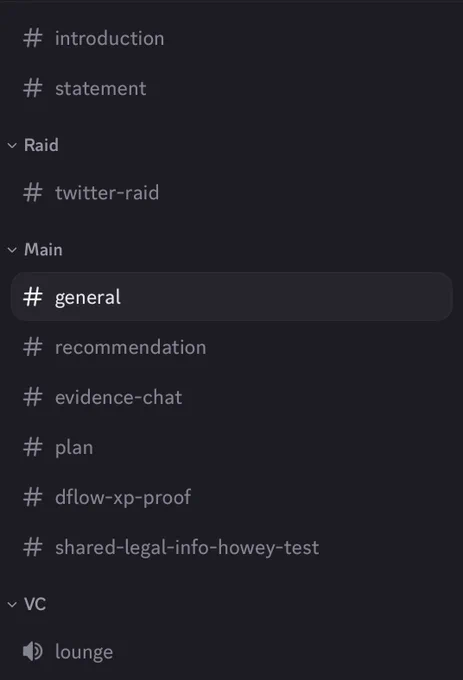Click the hash icon beside introduction
Screen dimensions: 463x680
[x=33, y=38]
